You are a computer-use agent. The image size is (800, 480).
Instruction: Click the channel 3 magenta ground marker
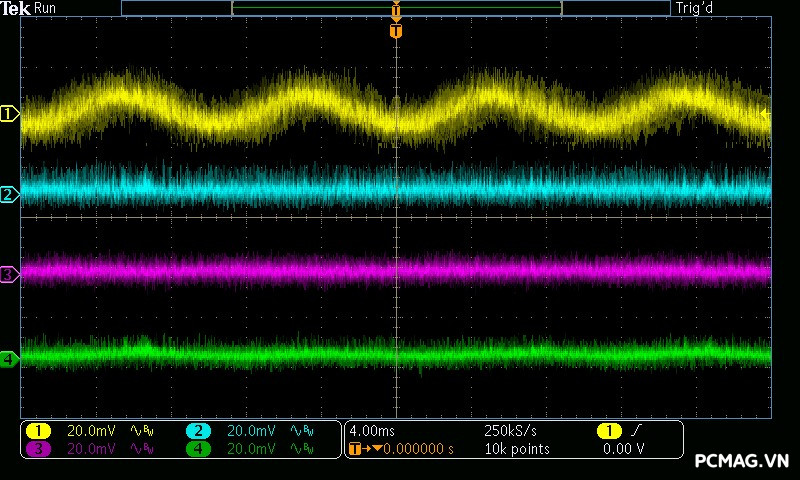[x=9, y=273]
